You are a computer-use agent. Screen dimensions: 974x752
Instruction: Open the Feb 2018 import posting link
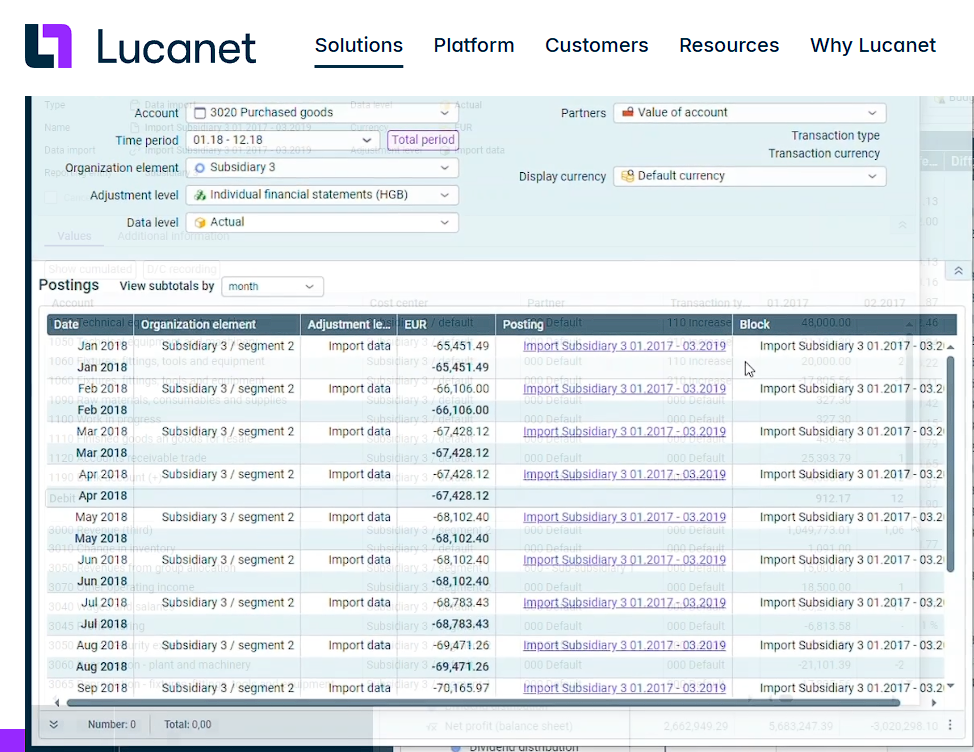click(x=624, y=389)
